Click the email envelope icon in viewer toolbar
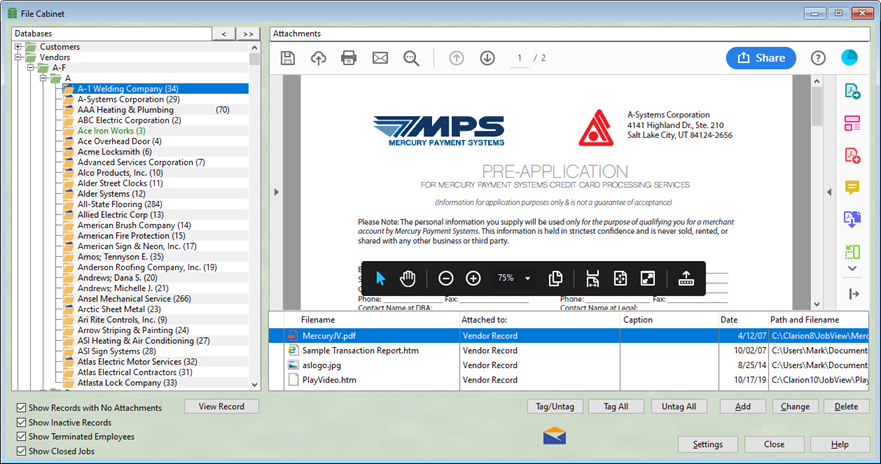The width and height of the screenshot is (881, 464). click(x=380, y=58)
